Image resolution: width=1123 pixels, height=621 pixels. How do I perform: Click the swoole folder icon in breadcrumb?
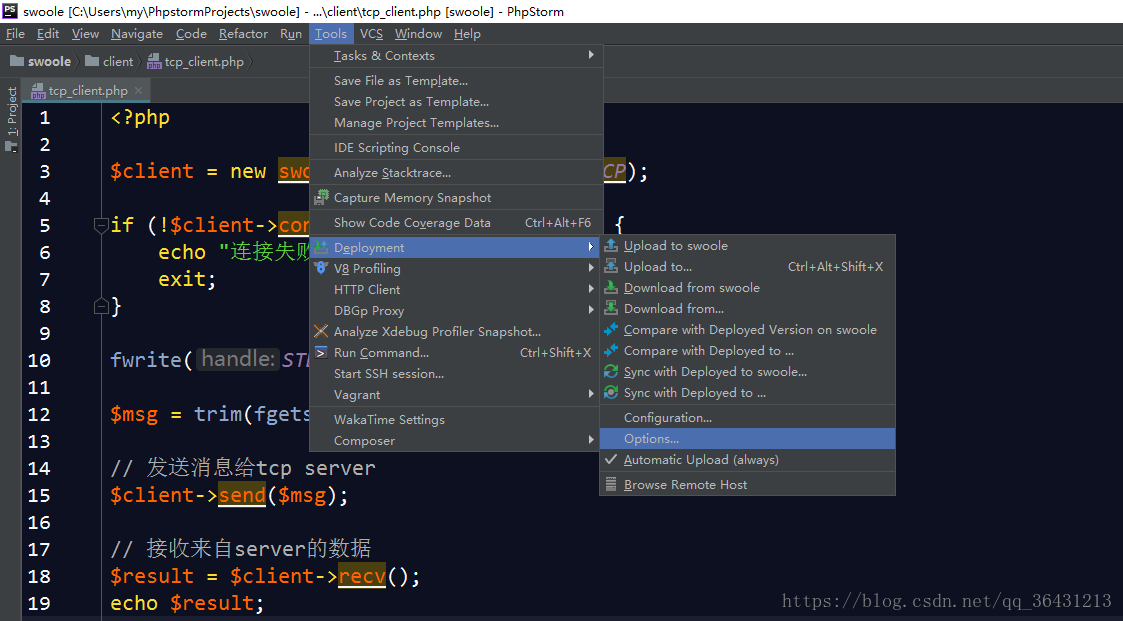(x=17, y=62)
